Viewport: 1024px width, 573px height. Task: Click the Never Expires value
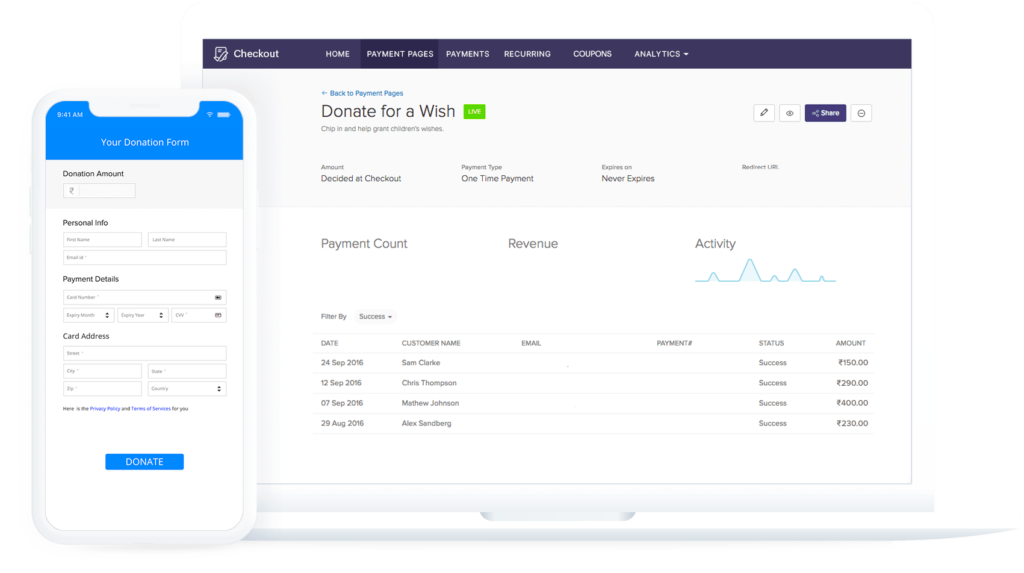pos(628,178)
